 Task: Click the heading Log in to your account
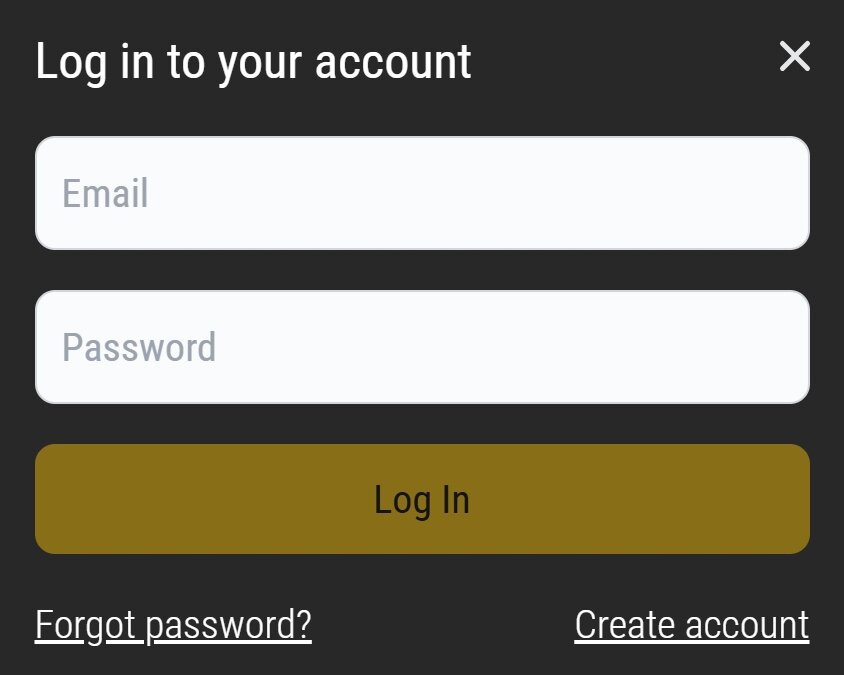[253, 64]
